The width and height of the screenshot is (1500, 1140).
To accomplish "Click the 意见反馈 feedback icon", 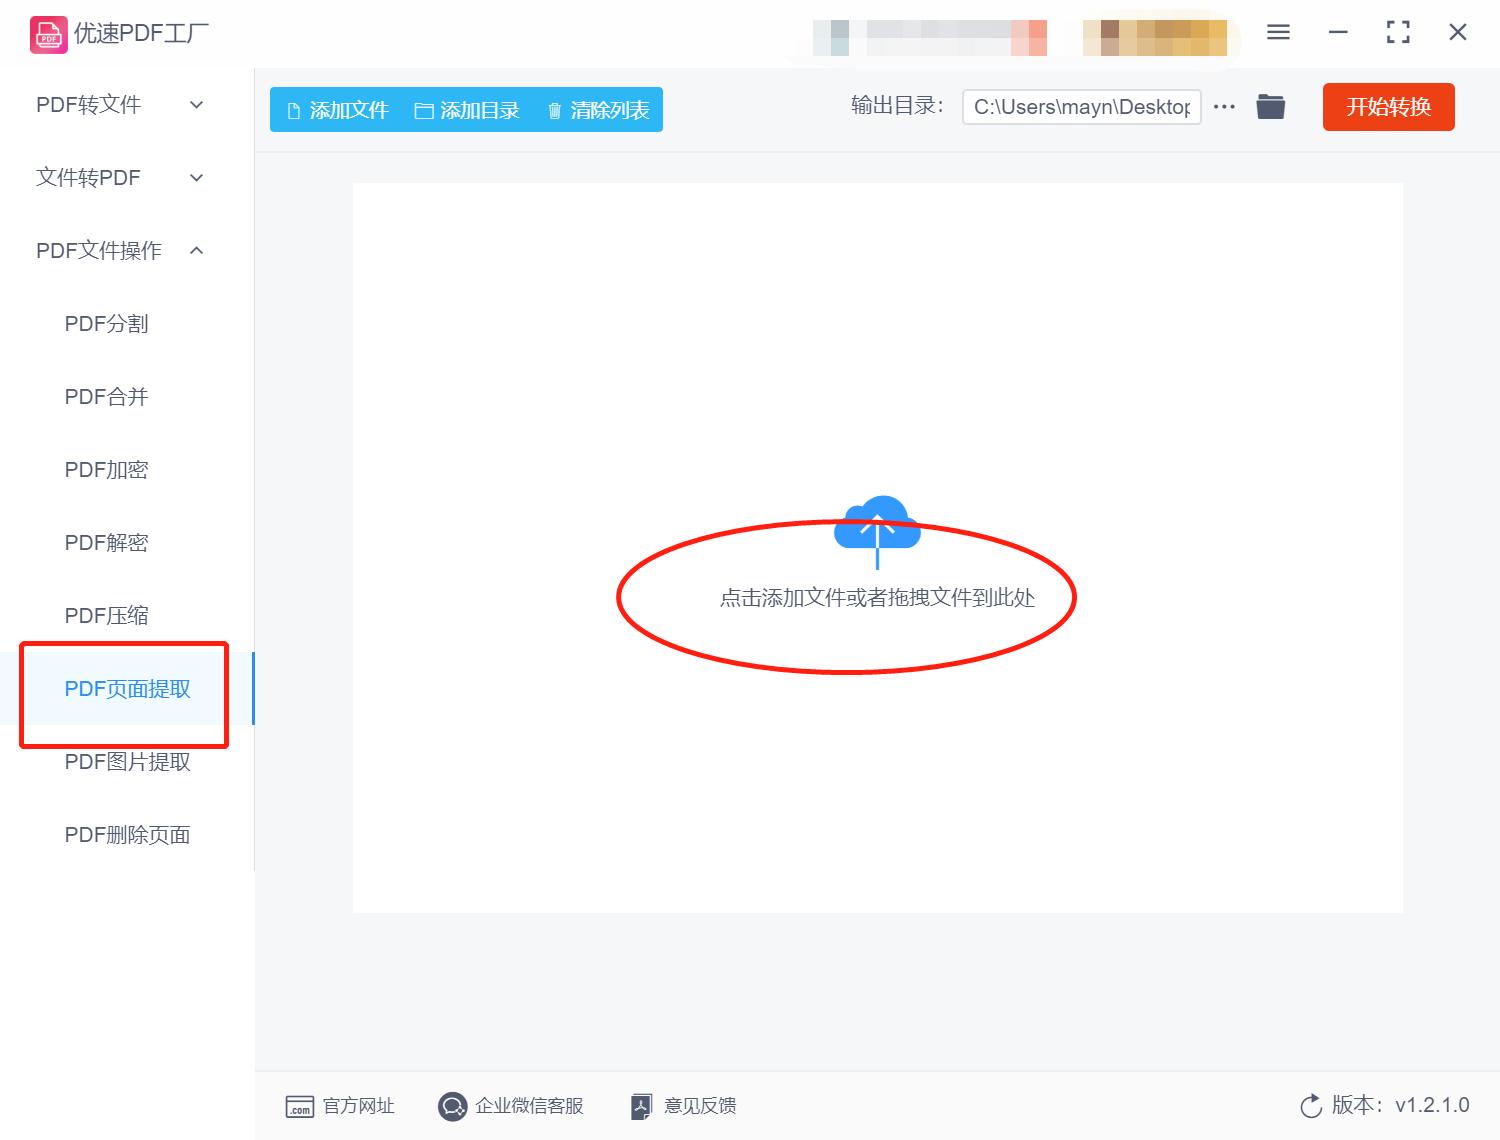I will pyautogui.click(x=641, y=1106).
